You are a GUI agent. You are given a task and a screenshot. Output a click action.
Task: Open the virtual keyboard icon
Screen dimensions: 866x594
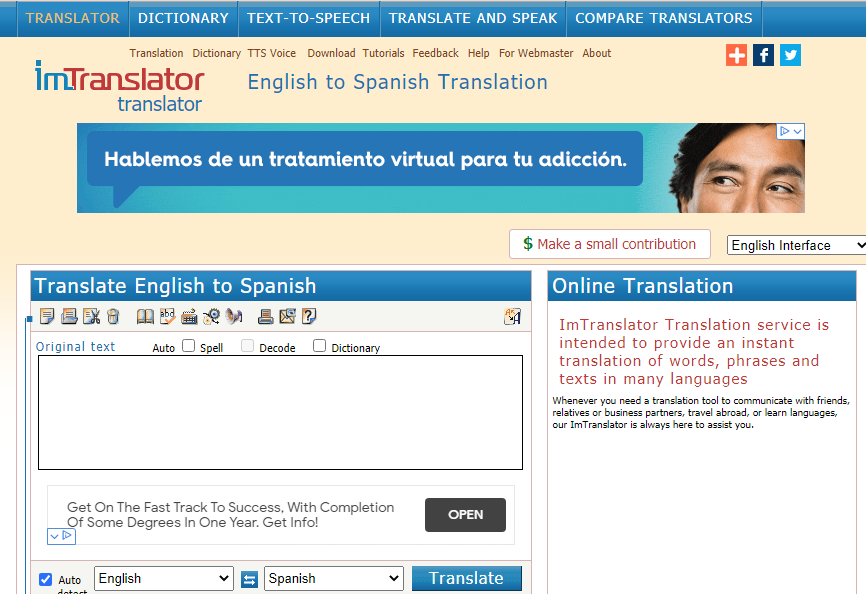(189, 317)
